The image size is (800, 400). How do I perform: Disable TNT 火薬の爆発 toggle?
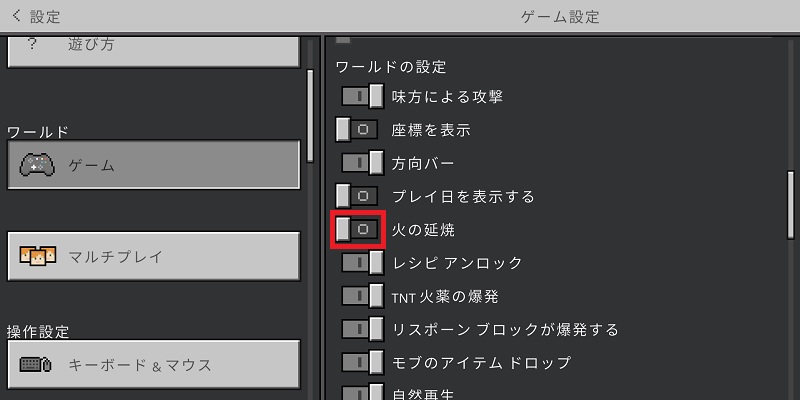[x=362, y=296]
